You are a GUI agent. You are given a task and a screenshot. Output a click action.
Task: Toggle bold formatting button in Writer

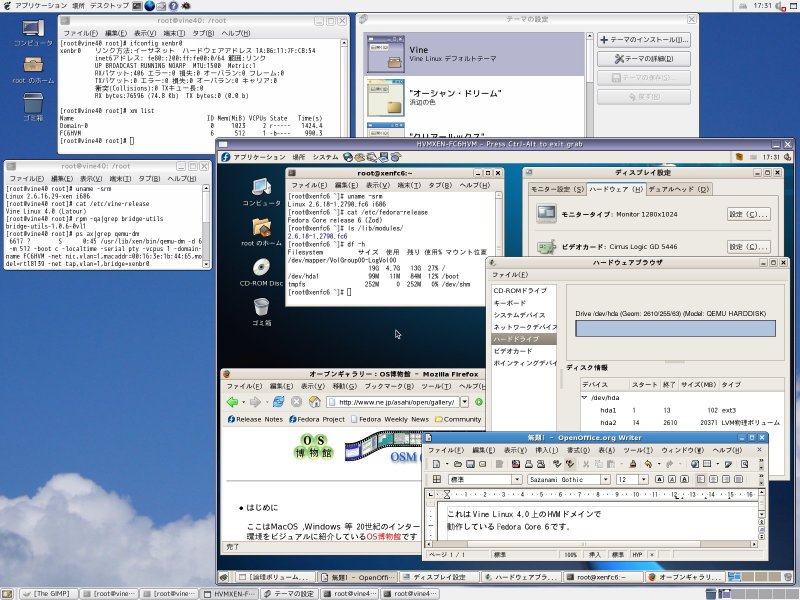click(x=660, y=480)
